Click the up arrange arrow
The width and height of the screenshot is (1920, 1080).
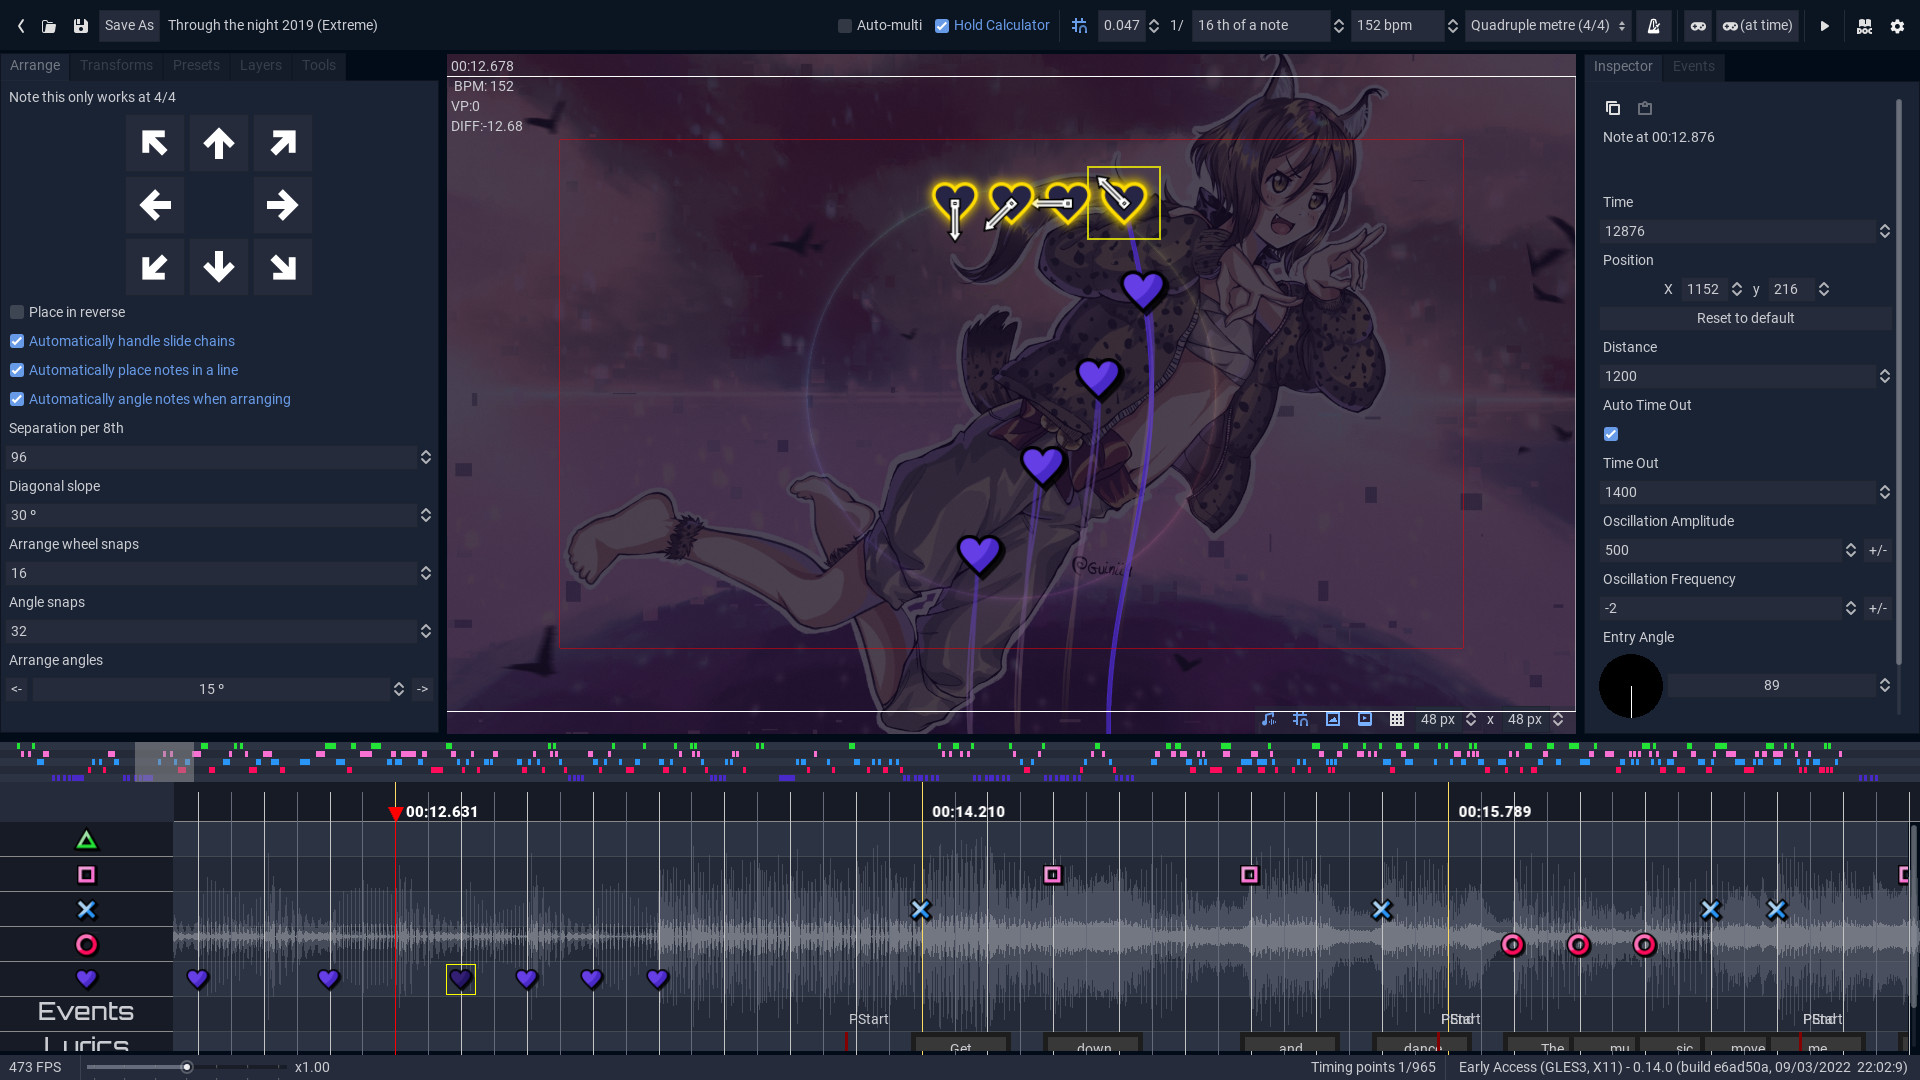click(x=219, y=143)
